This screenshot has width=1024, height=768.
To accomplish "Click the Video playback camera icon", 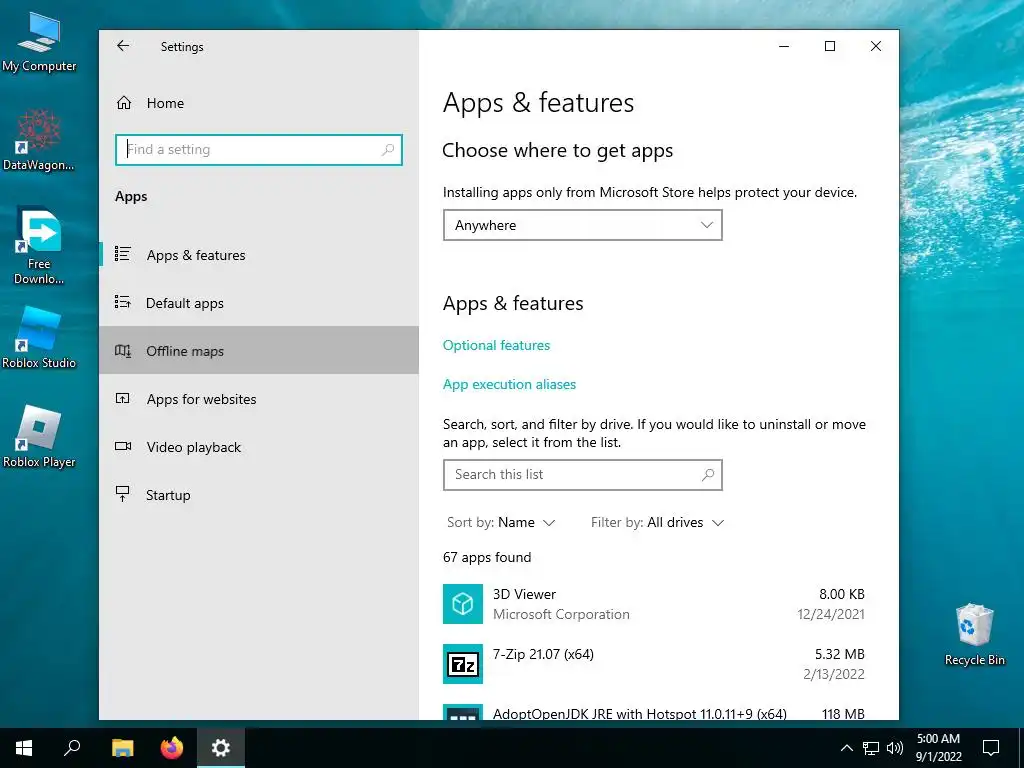I will click(123, 446).
